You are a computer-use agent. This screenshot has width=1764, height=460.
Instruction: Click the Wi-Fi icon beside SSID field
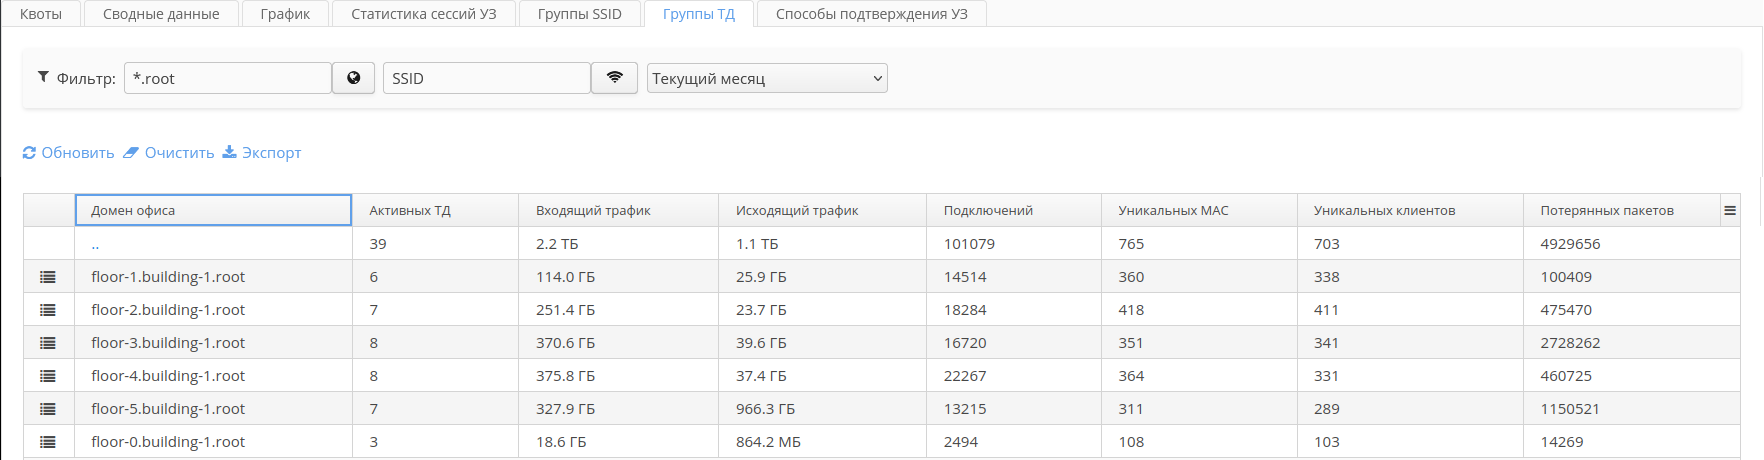pyautogui.click(x=614, y=78)
